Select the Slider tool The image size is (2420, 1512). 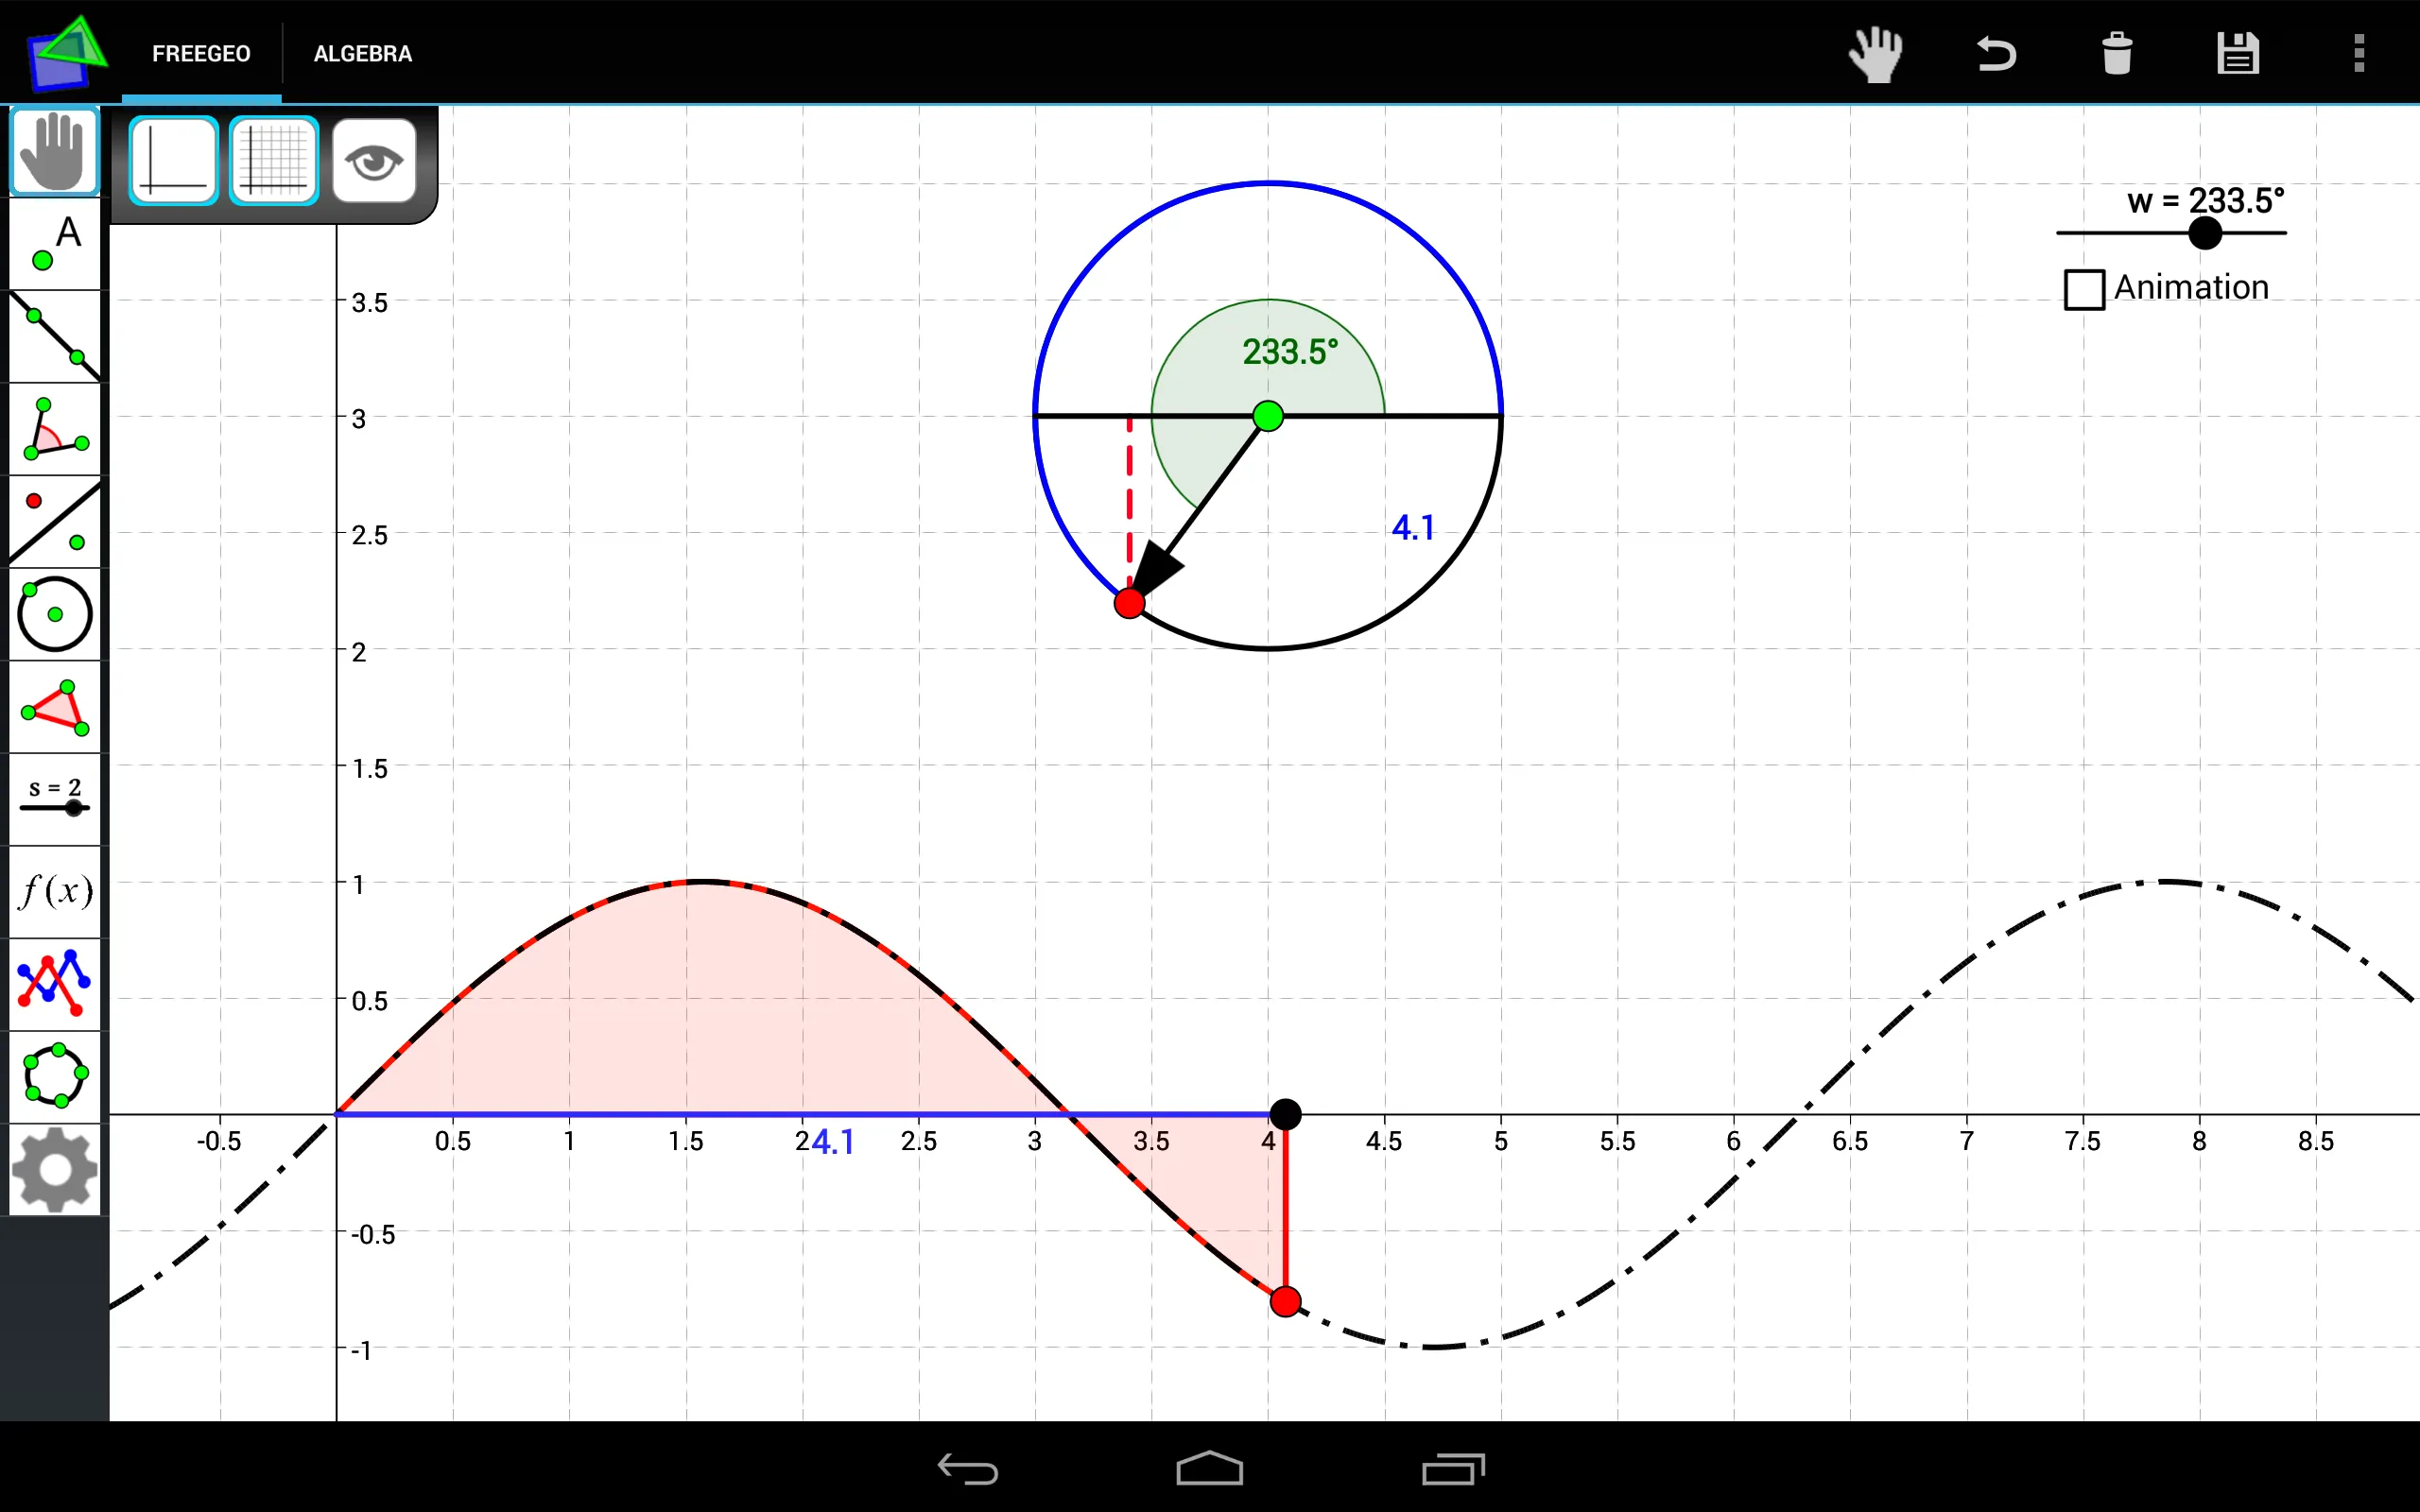click(x=50, y=801)
